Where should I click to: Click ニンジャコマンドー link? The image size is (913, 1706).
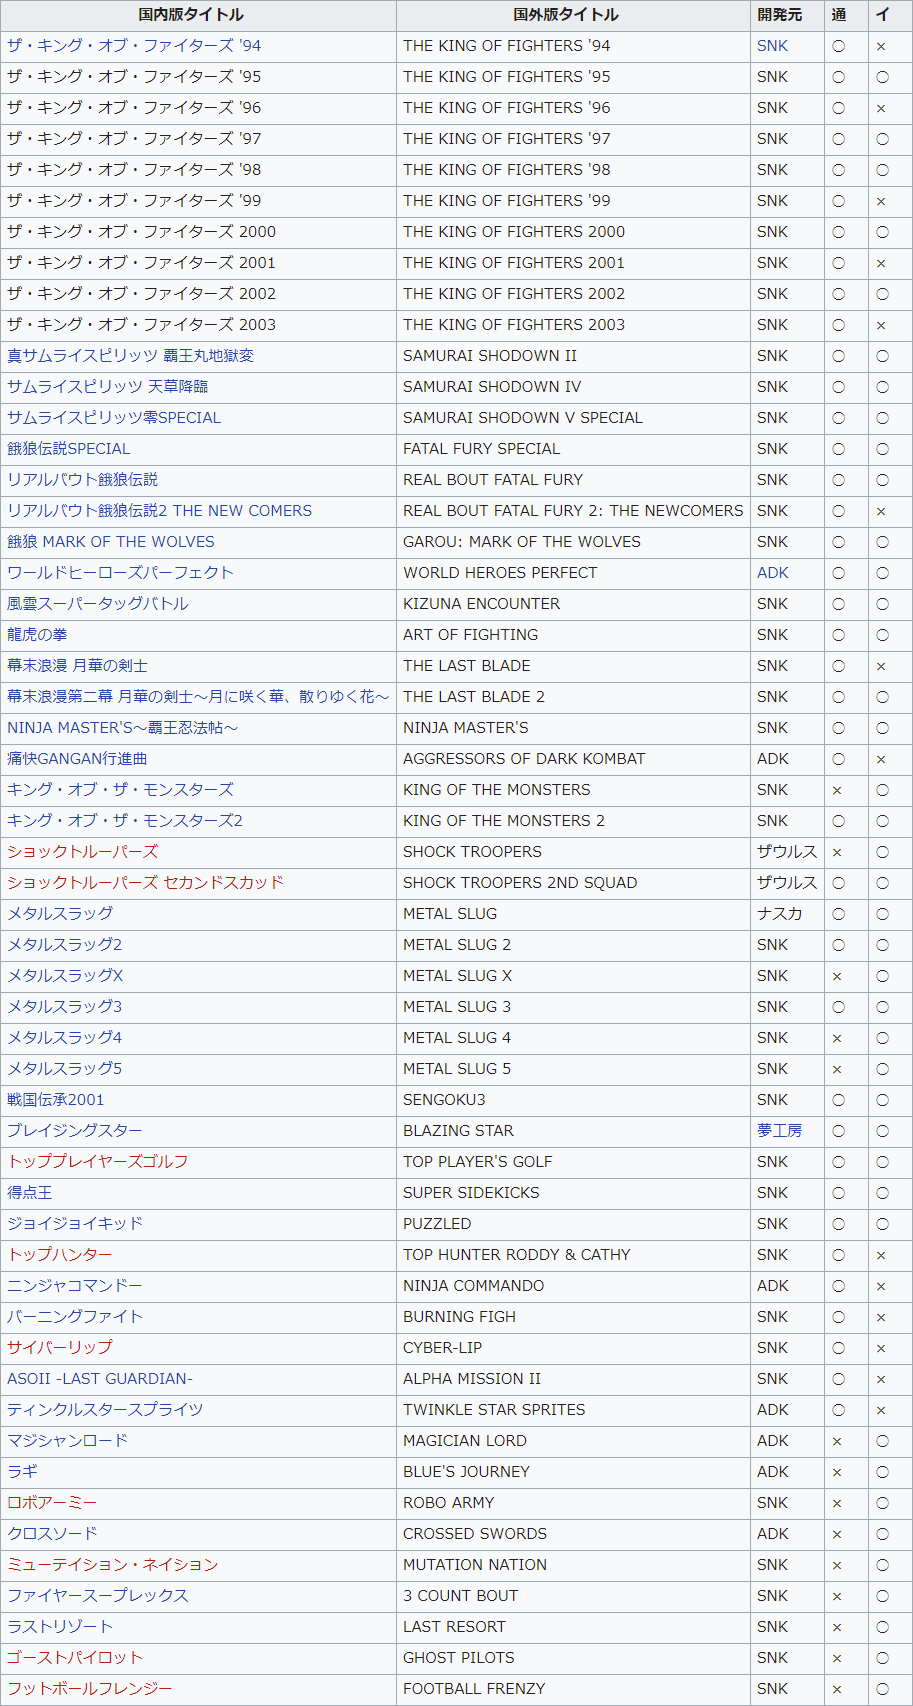[74, 1286]
